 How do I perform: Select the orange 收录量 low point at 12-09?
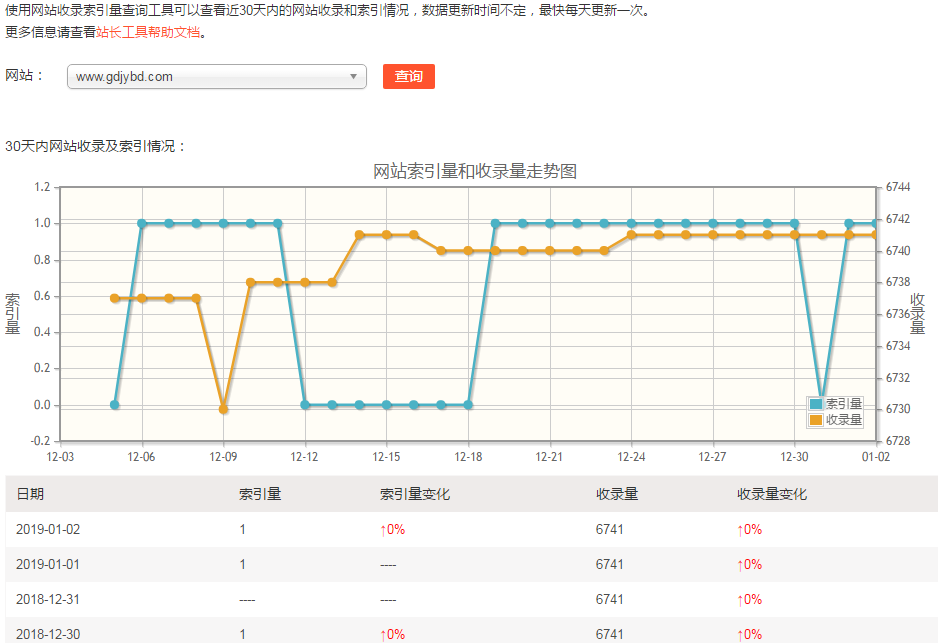(223, 409)
